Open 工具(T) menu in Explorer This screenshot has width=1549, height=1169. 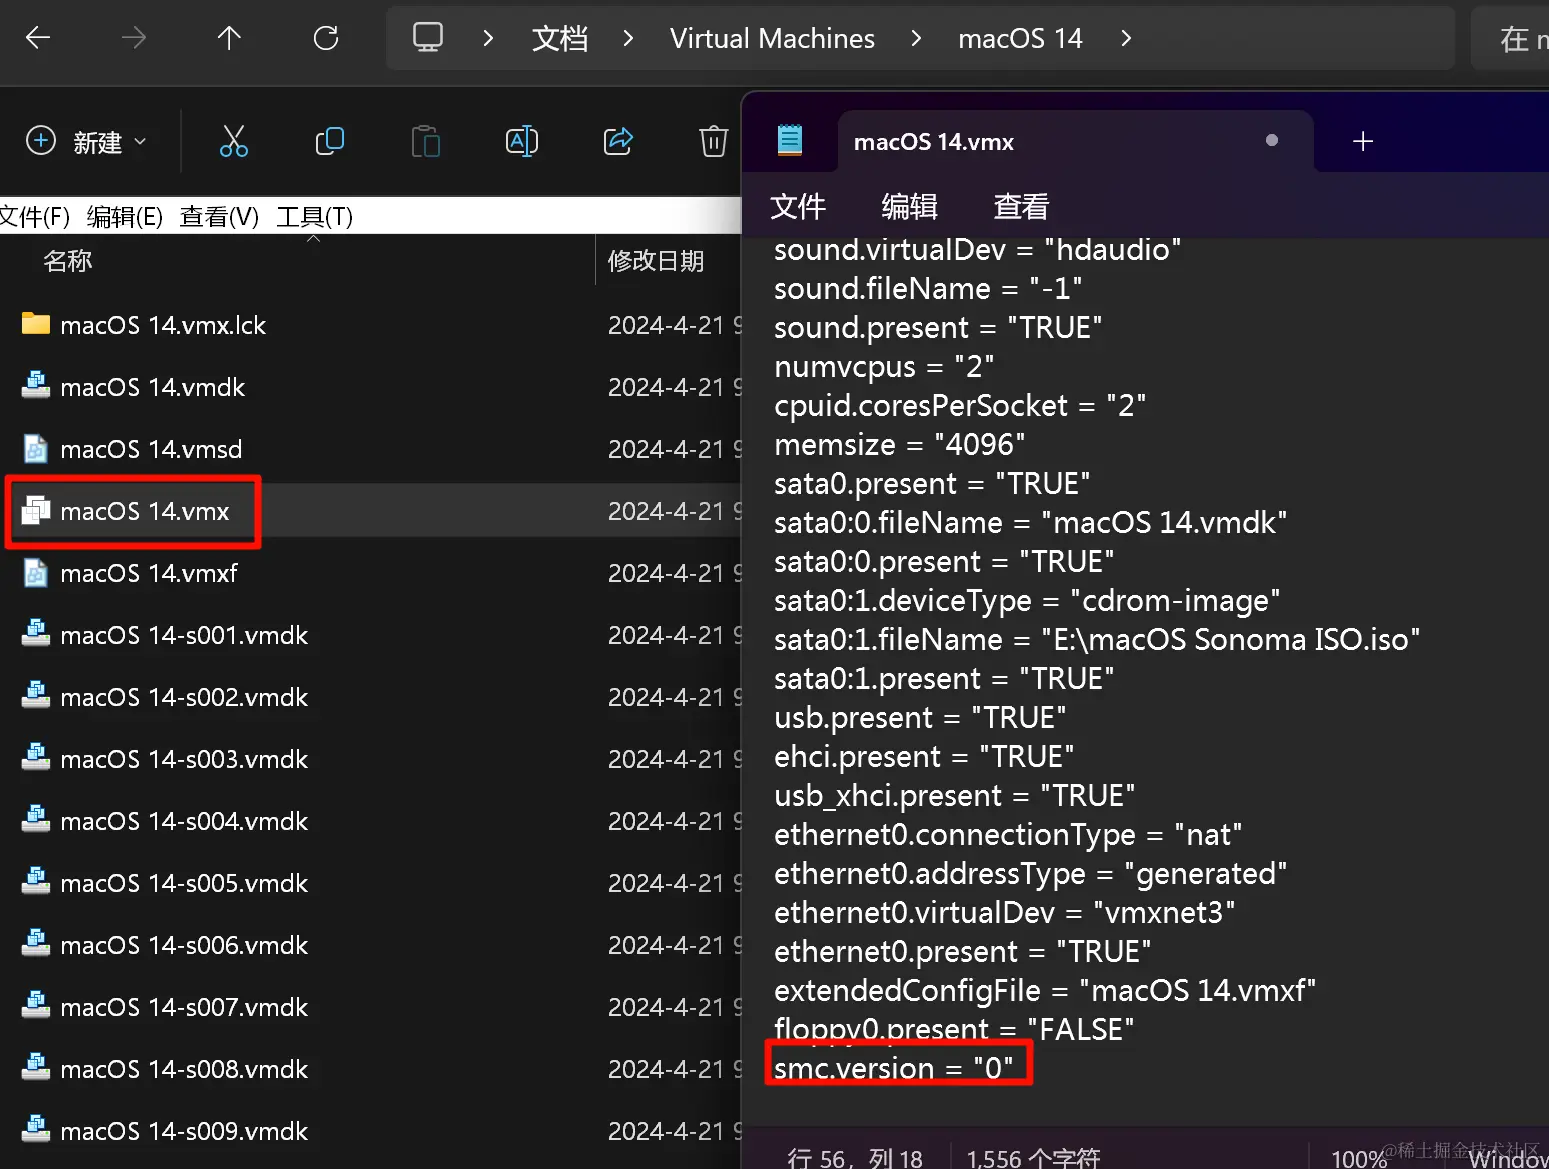coord(314,216)
